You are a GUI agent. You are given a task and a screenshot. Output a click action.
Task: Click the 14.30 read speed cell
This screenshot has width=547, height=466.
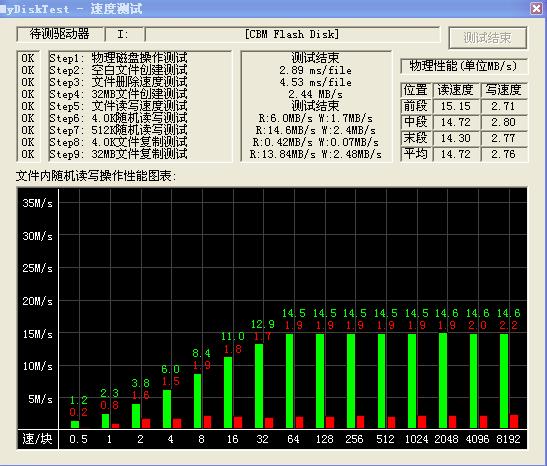456,138
